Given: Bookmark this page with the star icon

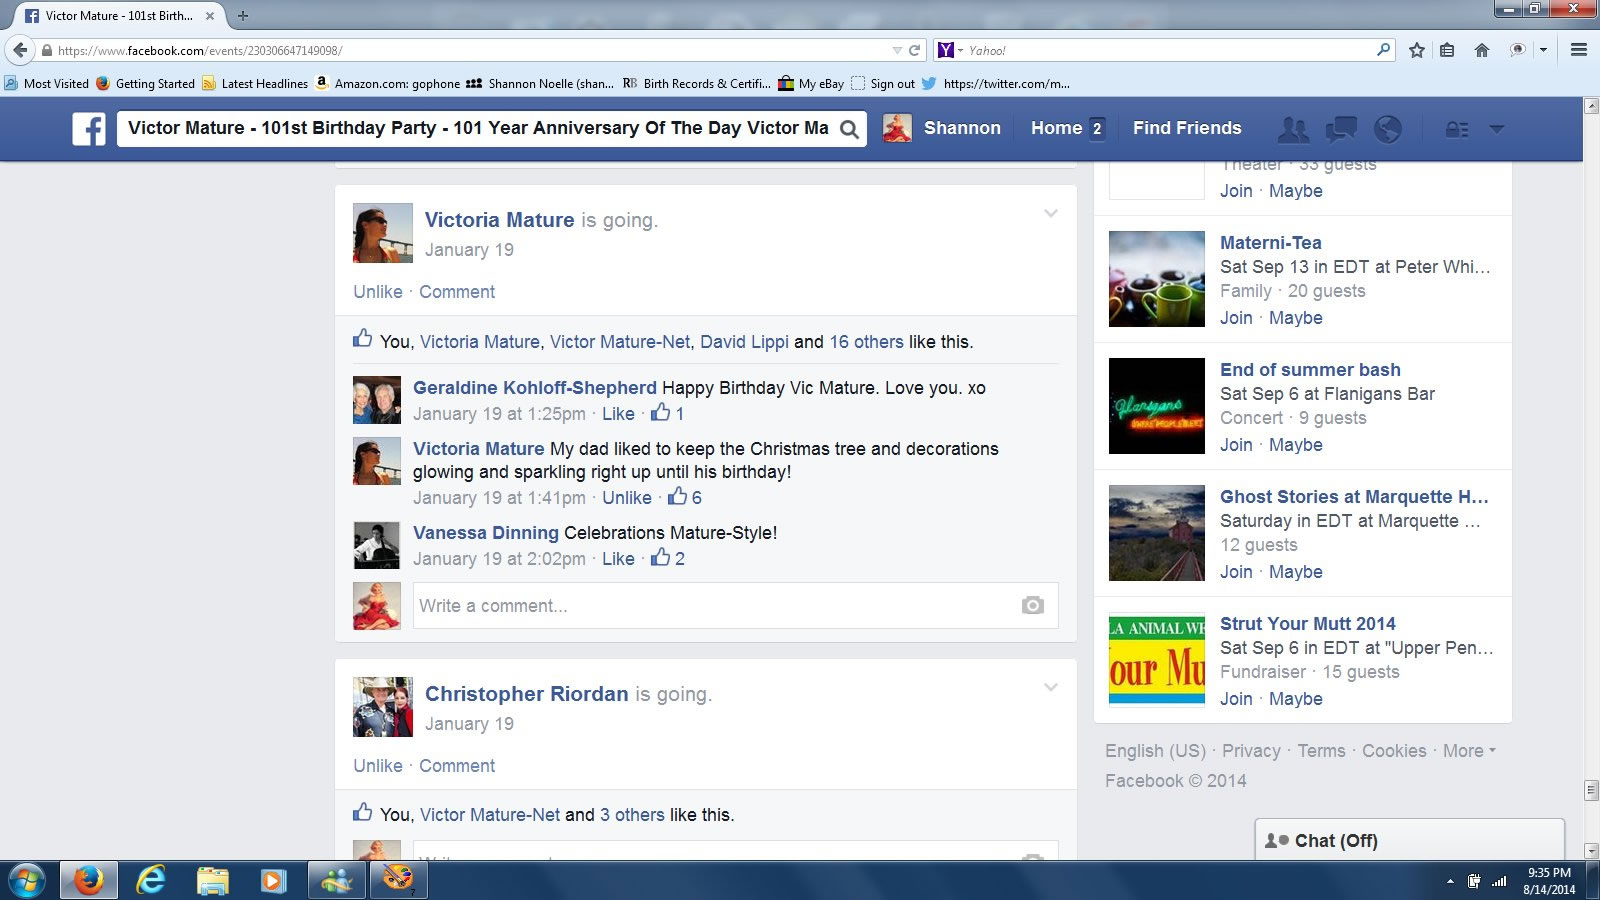Looking at the screenshot, I should [x=1417, y=50].
